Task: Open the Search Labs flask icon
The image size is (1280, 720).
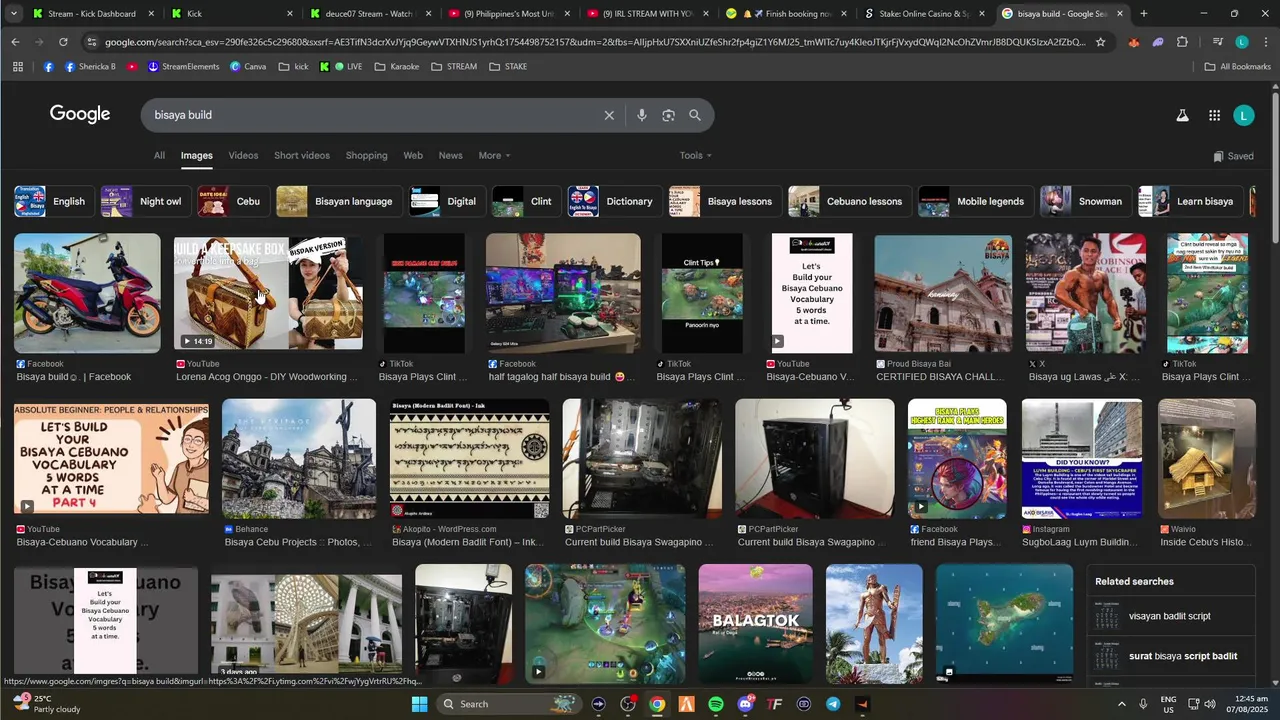Action: [x=1182, y=116]
